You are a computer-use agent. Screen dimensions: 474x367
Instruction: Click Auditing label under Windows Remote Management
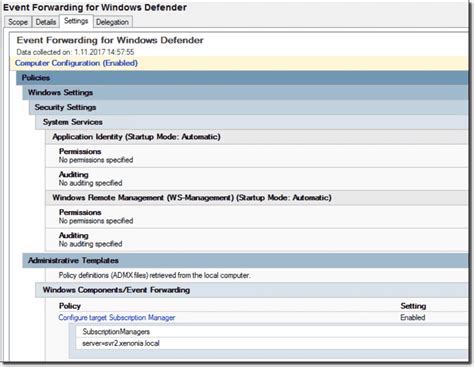[x=74, y=236]
